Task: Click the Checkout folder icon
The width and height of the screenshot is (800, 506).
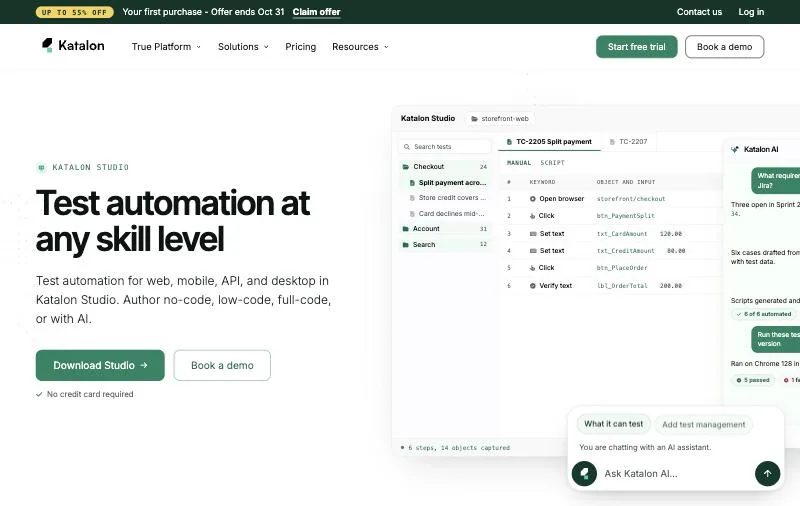Action: pyautogui.click(x=406, y=167)
